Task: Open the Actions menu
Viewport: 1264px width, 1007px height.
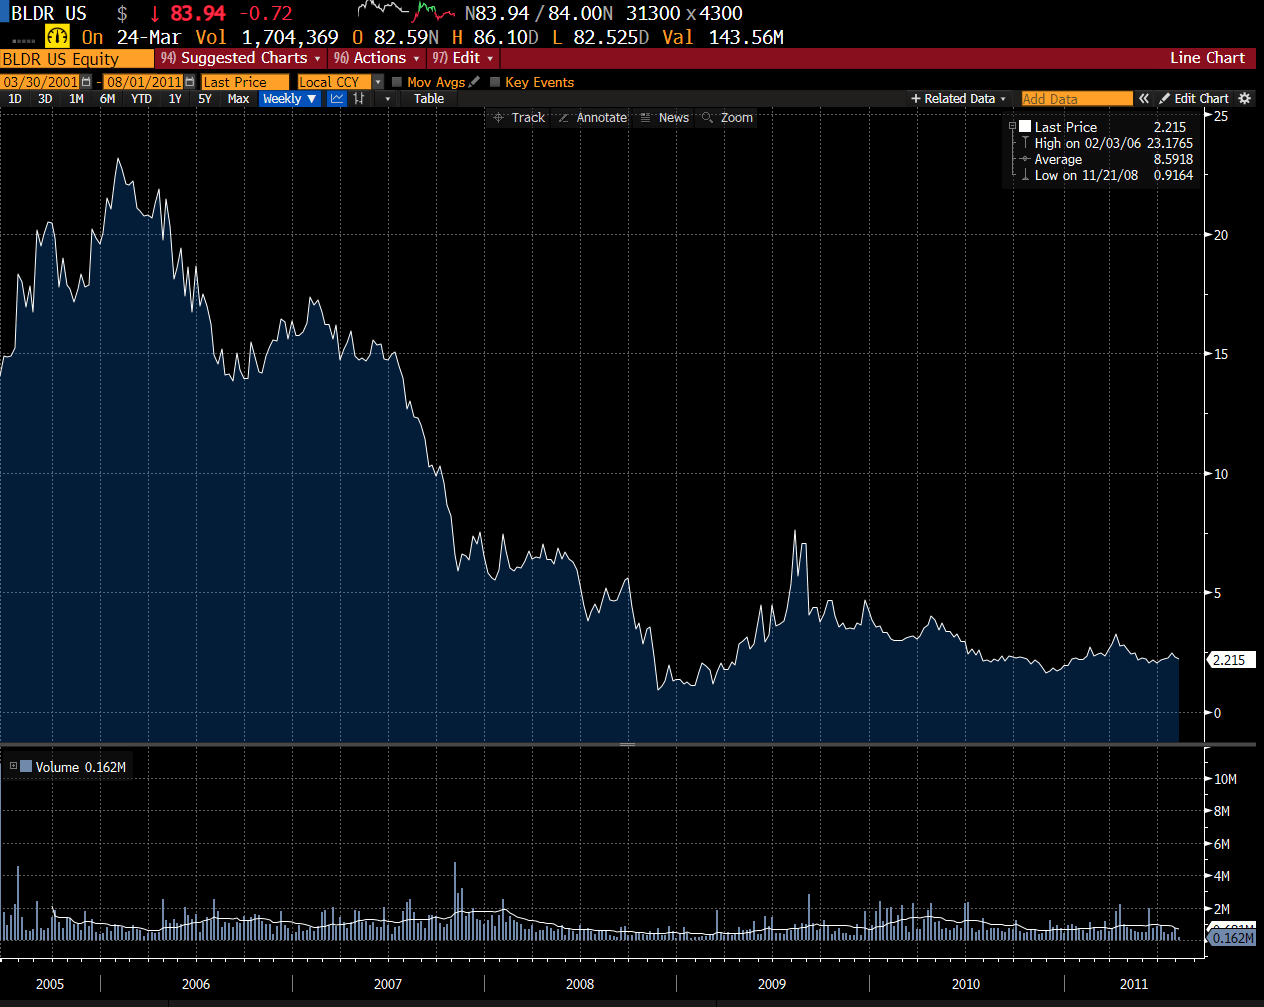Action: (x=377, y=58)
